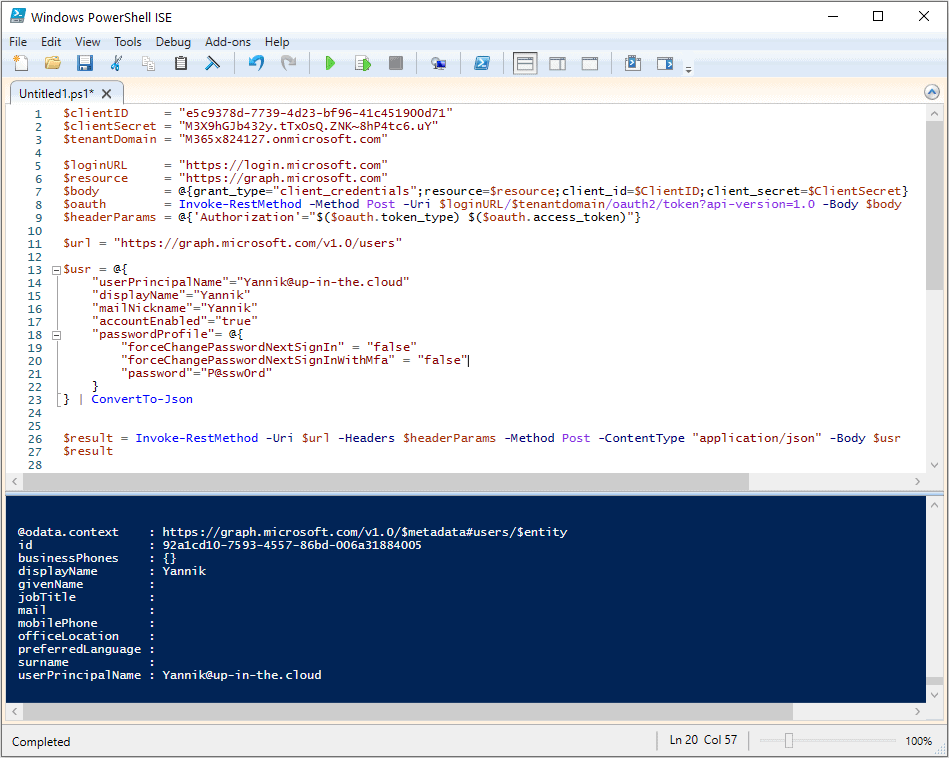
Task: Click the script pane horizontal scroll left arrow
Action: pos(15,481)
